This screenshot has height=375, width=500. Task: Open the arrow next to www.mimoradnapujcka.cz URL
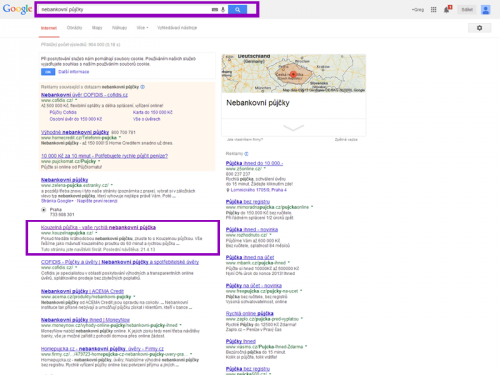312,207
